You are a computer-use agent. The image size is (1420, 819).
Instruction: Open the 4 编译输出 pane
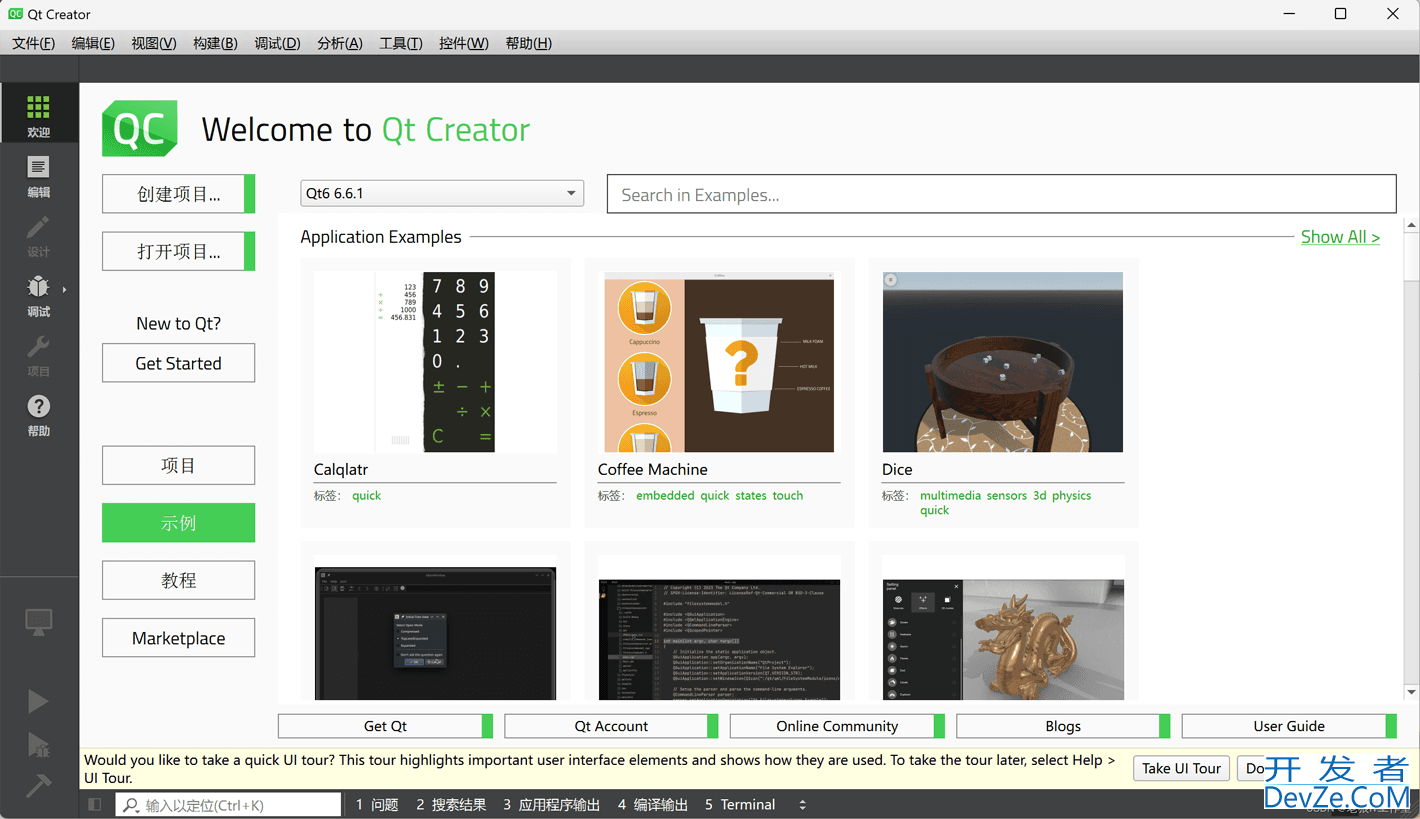pyautogui.click(x=653, y=805)
